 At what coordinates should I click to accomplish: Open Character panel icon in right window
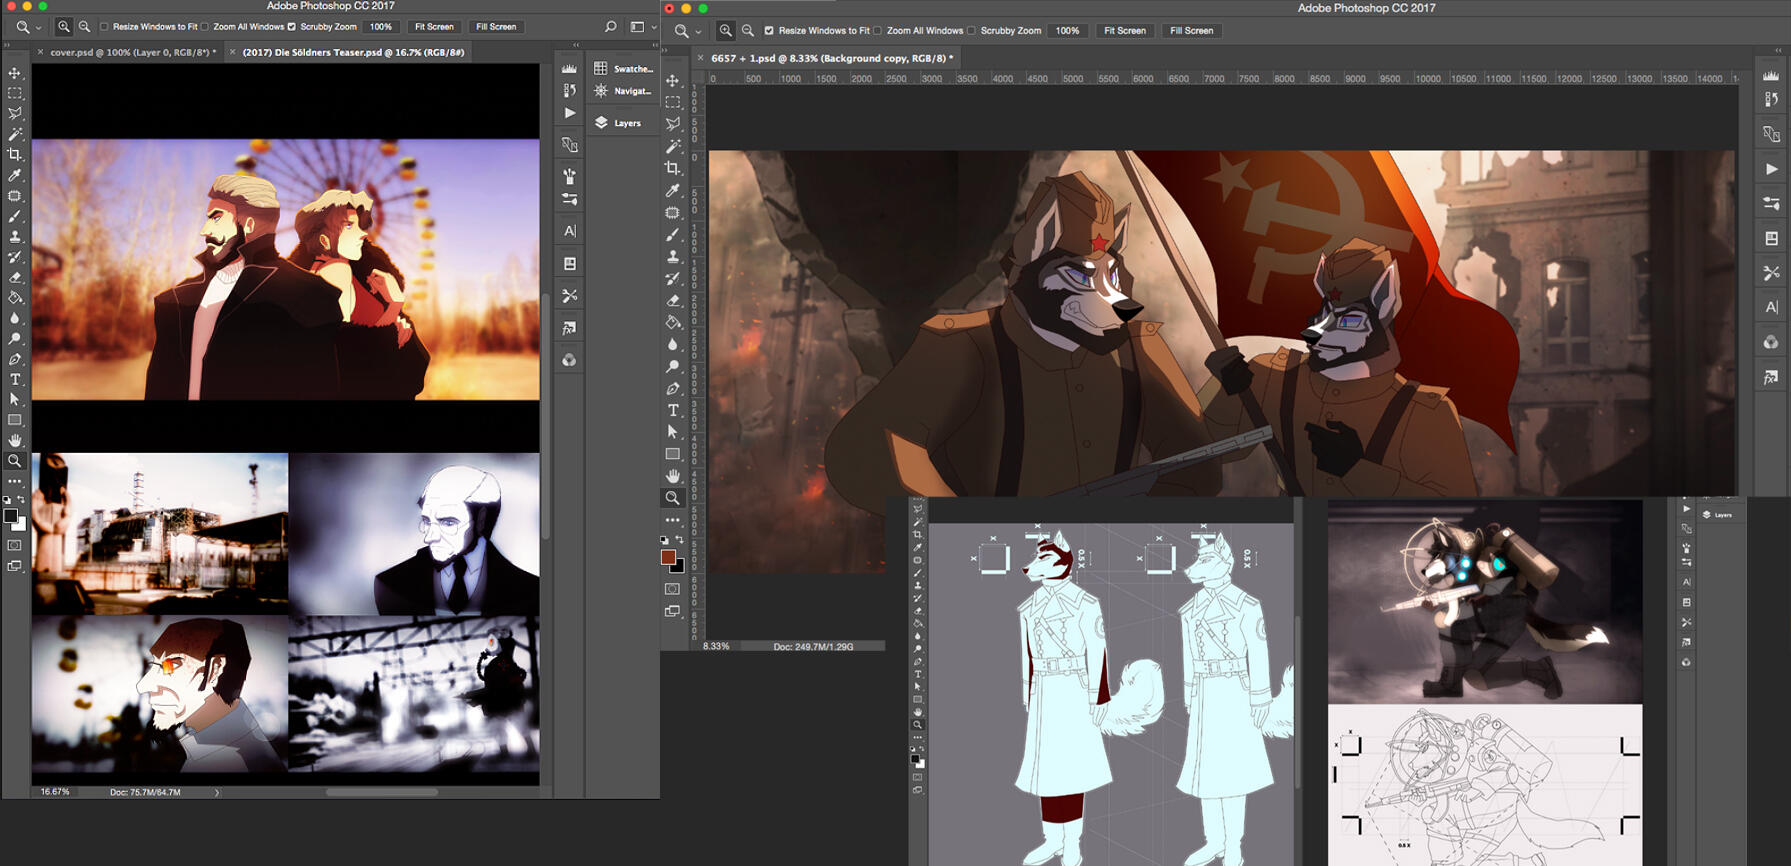[1771, 307]
